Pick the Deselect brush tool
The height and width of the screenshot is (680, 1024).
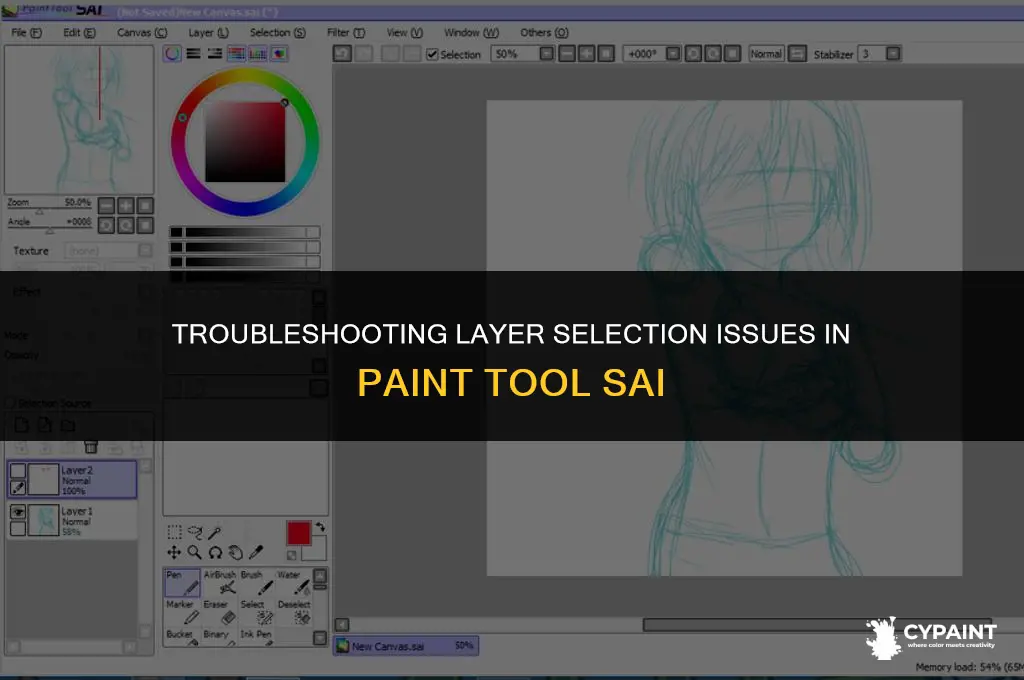293,612
